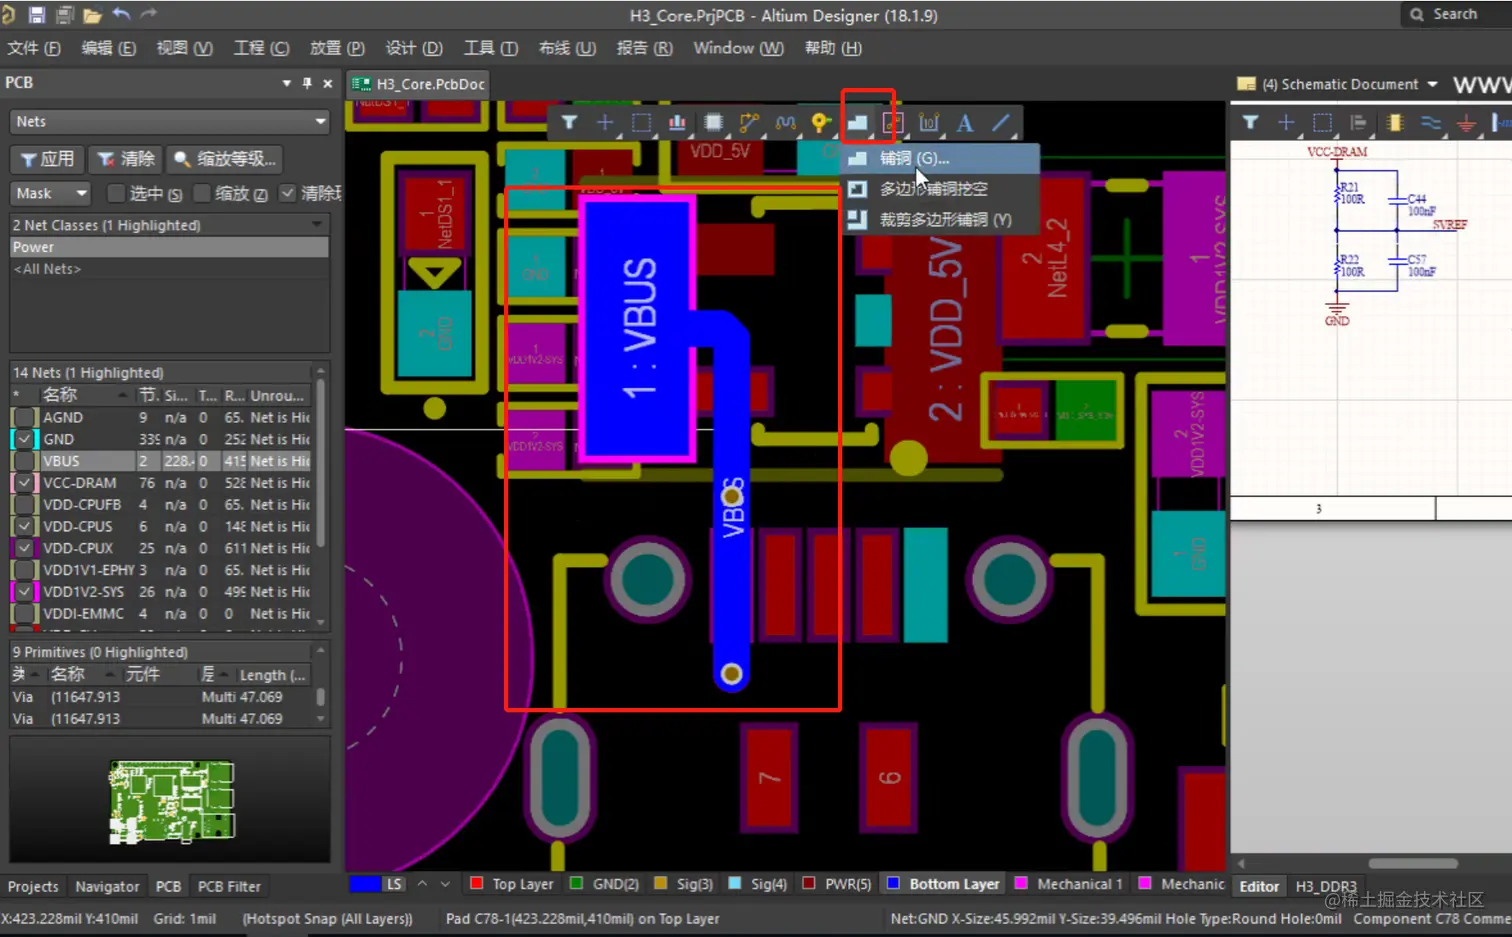Image resolution: width=1512 pixels, height=937 pixels.
Task: Tick the 选中 (S) checkbox
Action: tap(116, 193)
